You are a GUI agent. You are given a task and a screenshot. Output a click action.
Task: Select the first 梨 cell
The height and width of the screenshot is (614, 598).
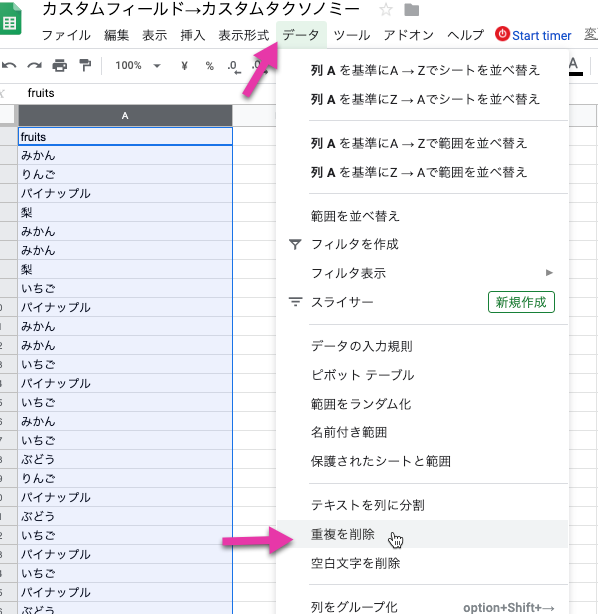point(125,213)
